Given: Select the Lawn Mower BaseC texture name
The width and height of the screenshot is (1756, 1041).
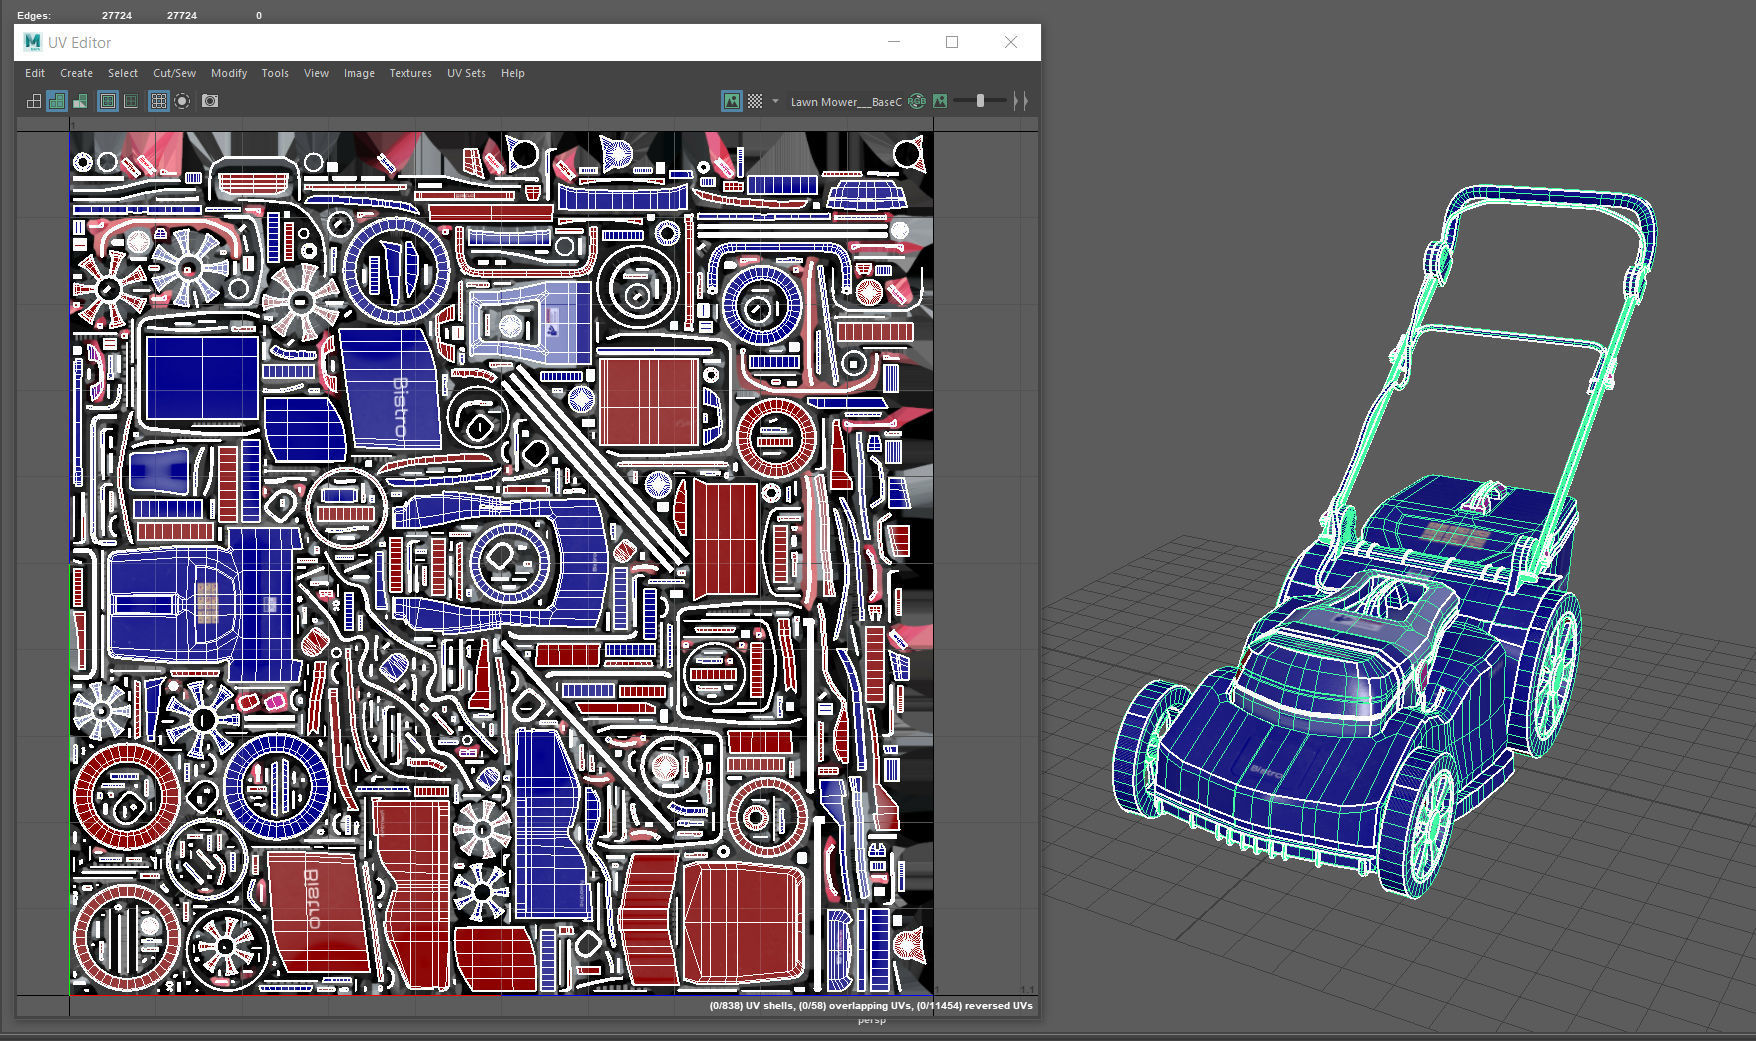Looking at the screenshot, I should (x=846, y=102).
